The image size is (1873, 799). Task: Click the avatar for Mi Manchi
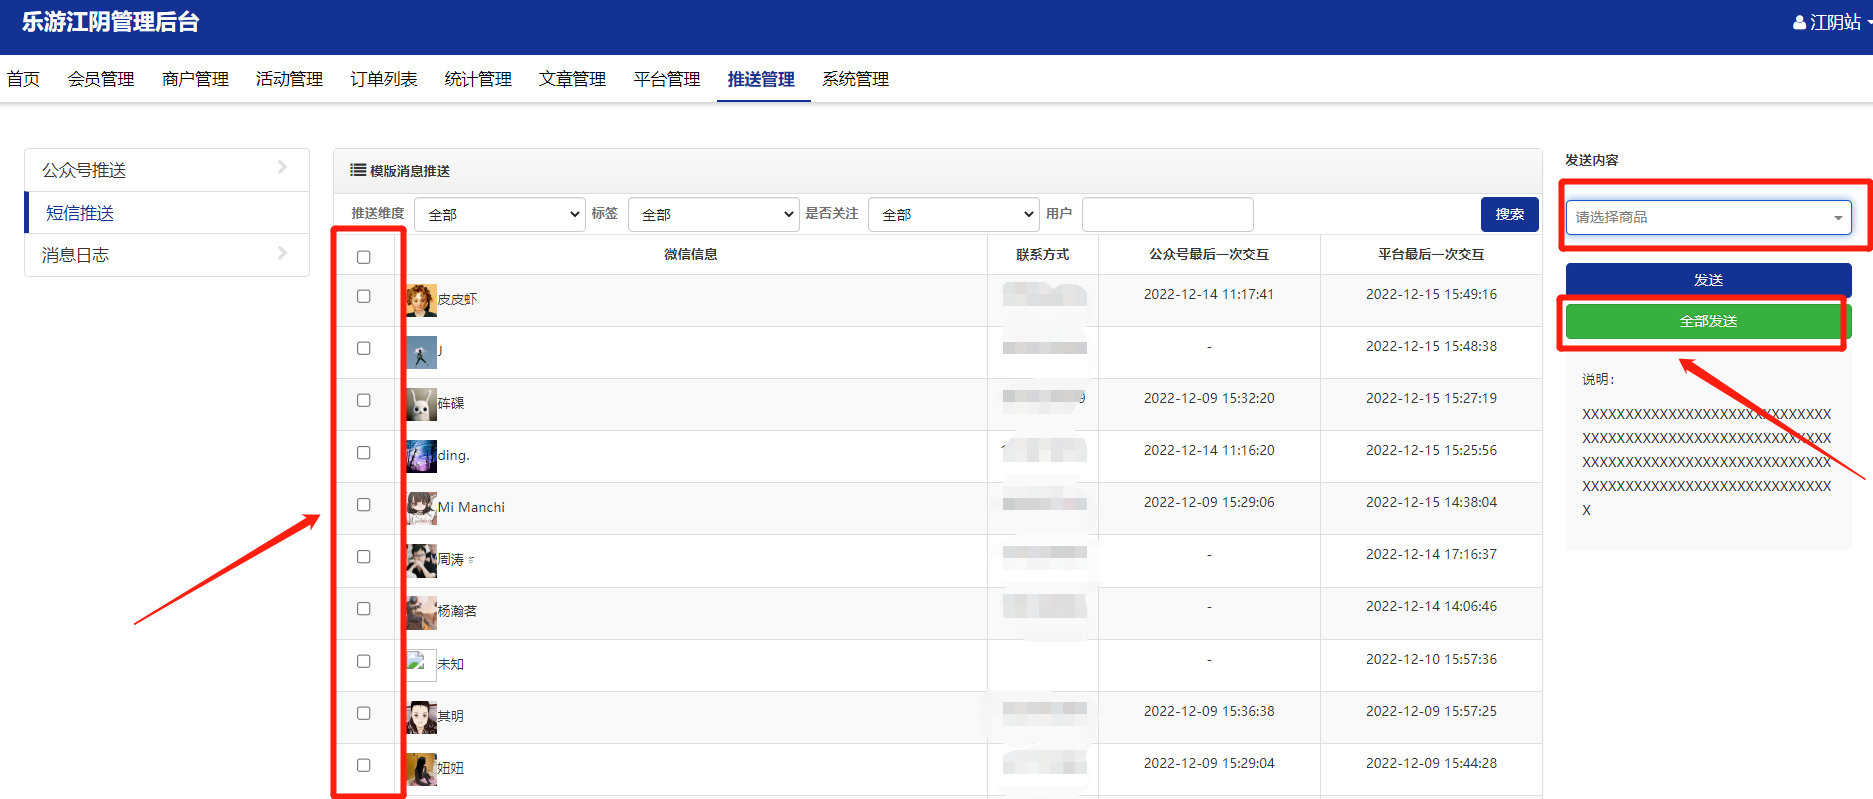421,508
